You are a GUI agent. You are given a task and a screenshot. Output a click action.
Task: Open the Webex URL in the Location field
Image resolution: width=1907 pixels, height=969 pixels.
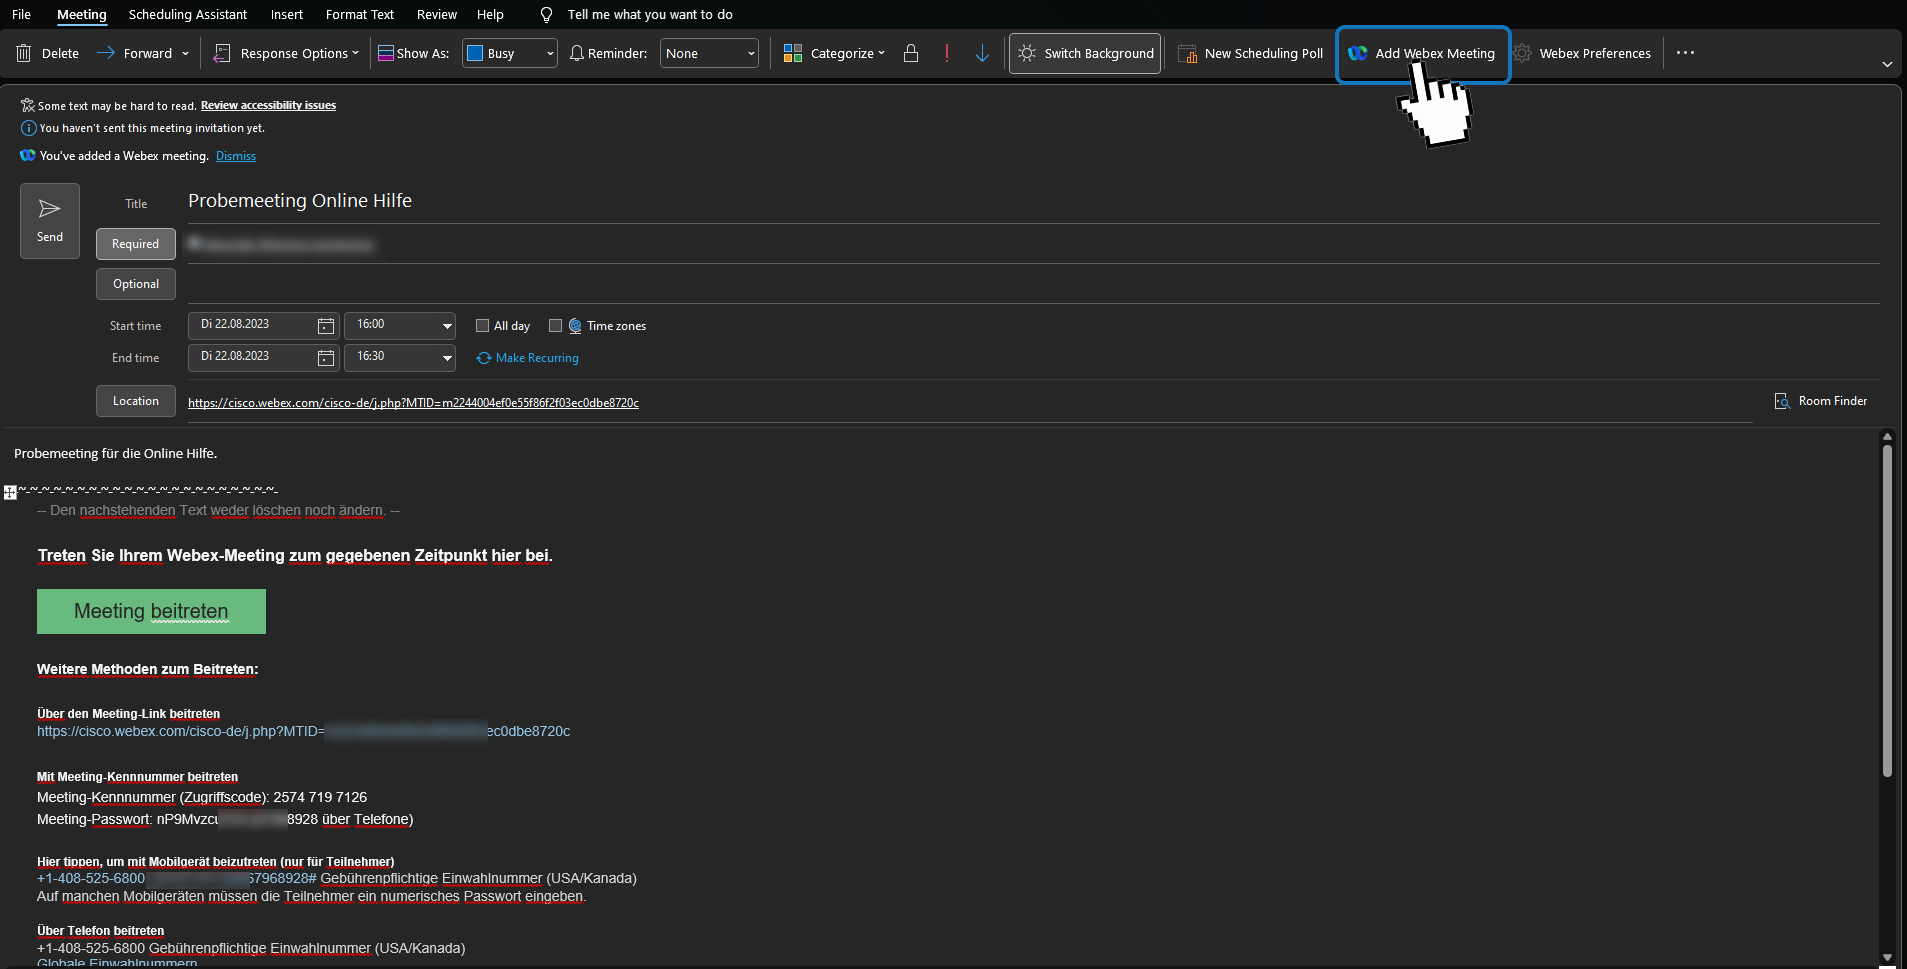[413, 403]
